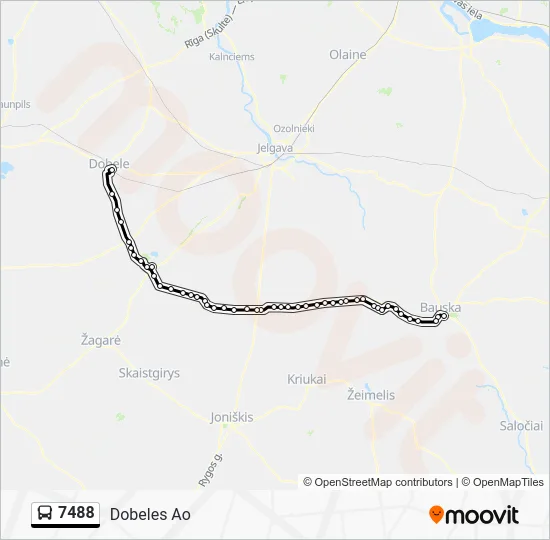Click the Ozolnieki label on map

(x=294, y=128)
